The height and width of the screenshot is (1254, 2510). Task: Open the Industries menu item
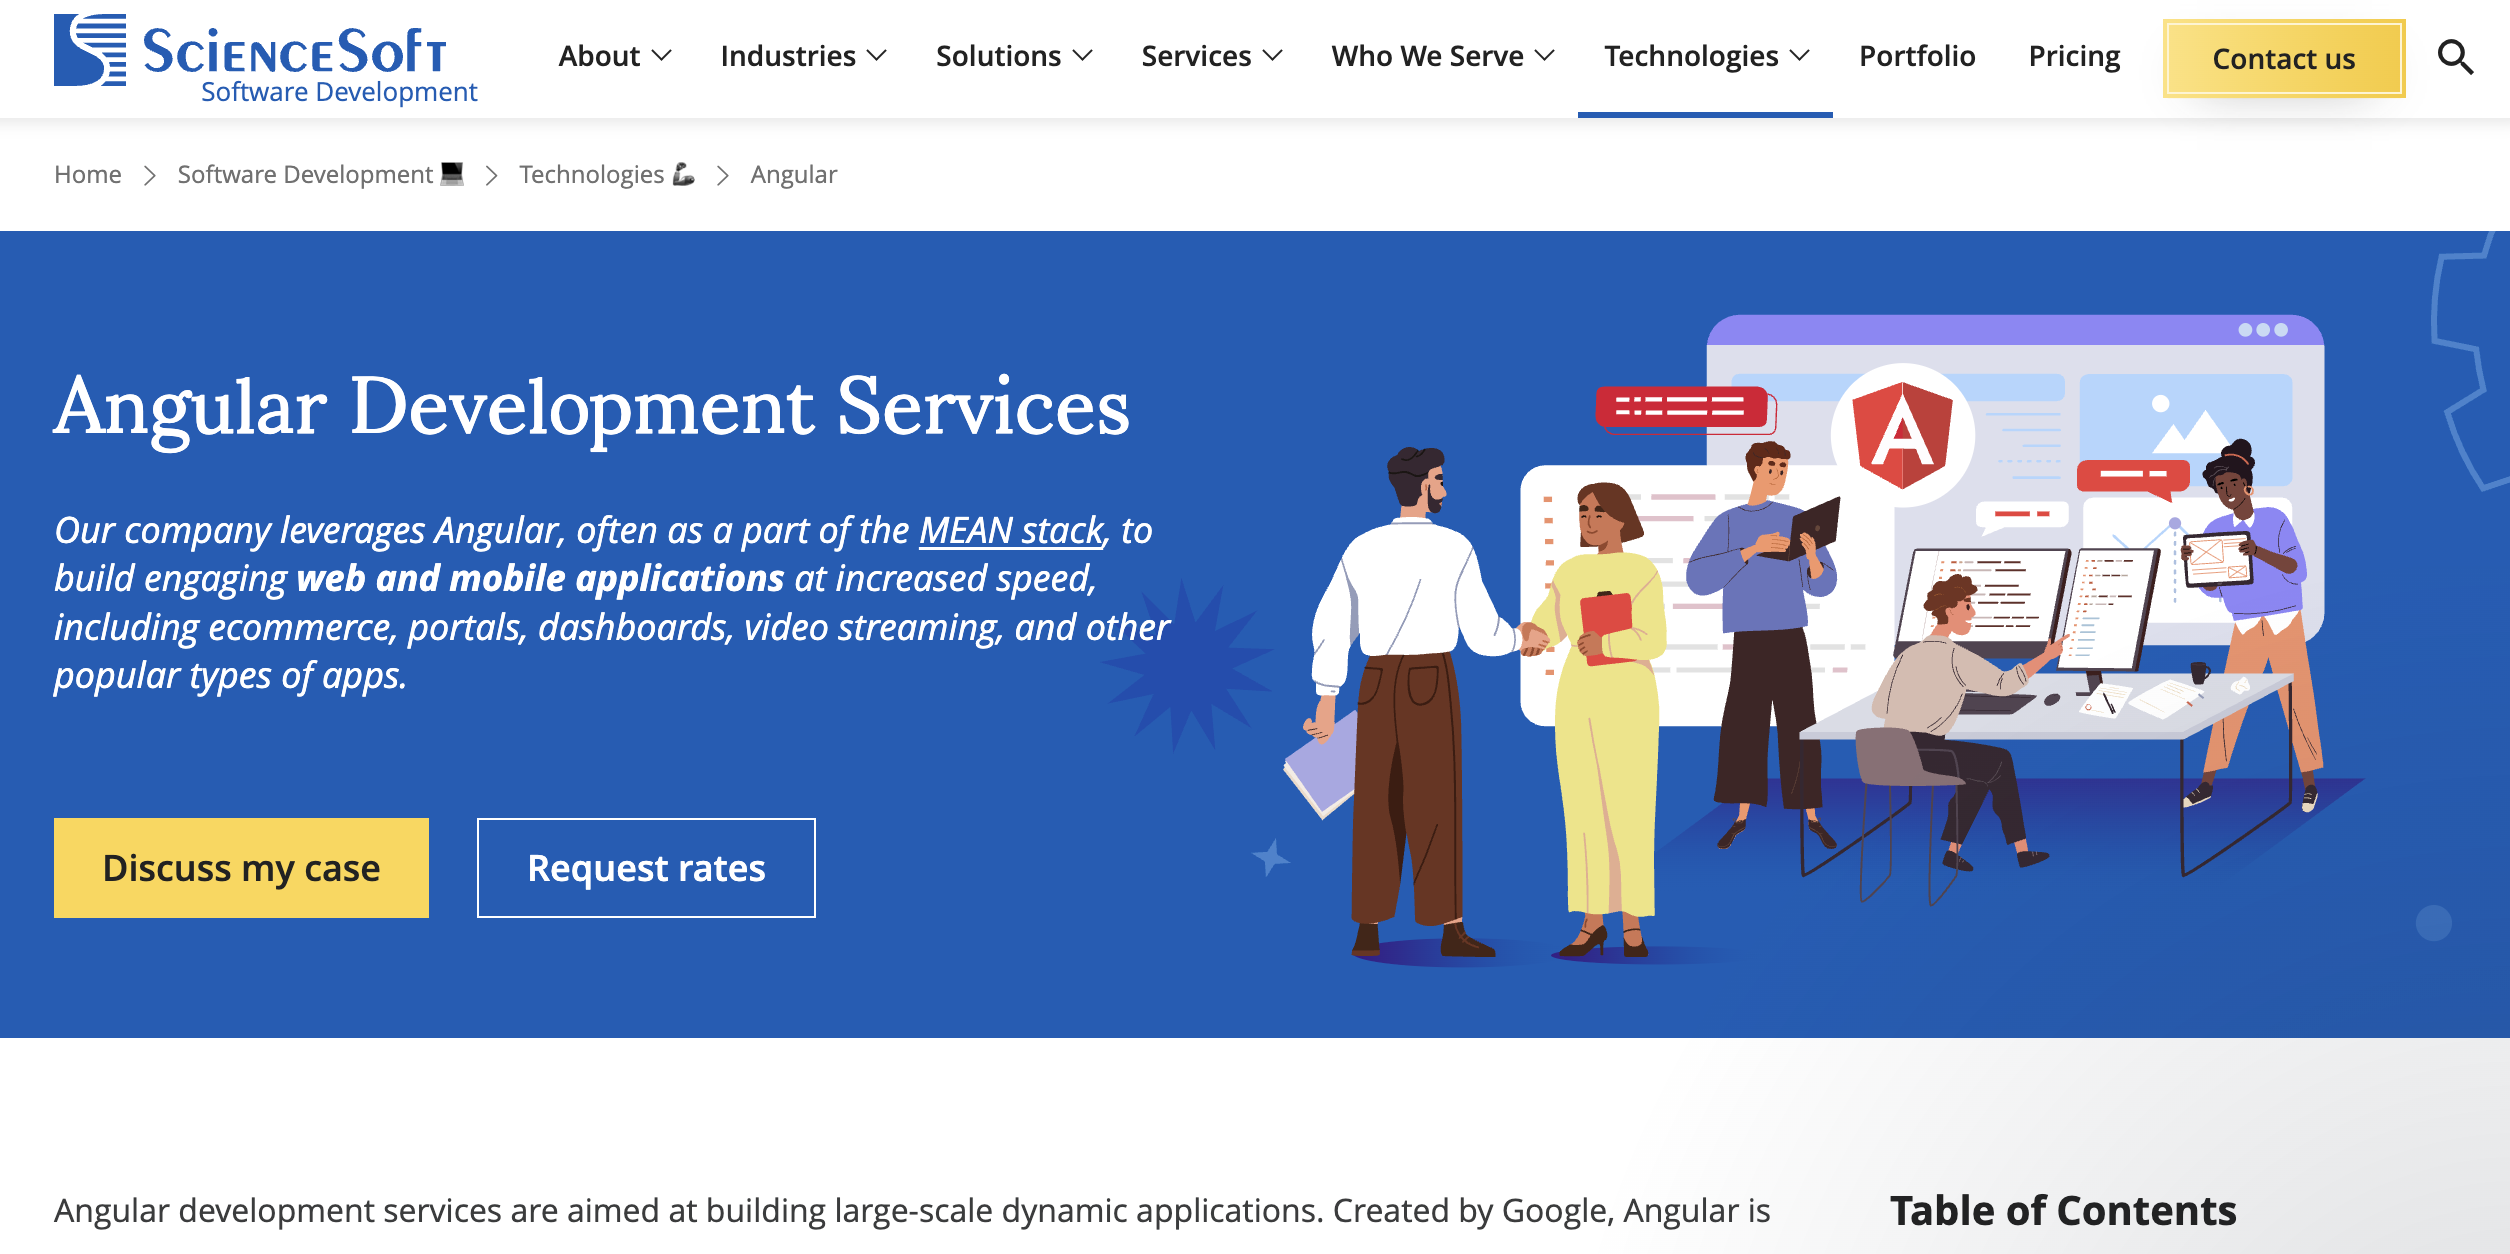[x=788, y=56]
